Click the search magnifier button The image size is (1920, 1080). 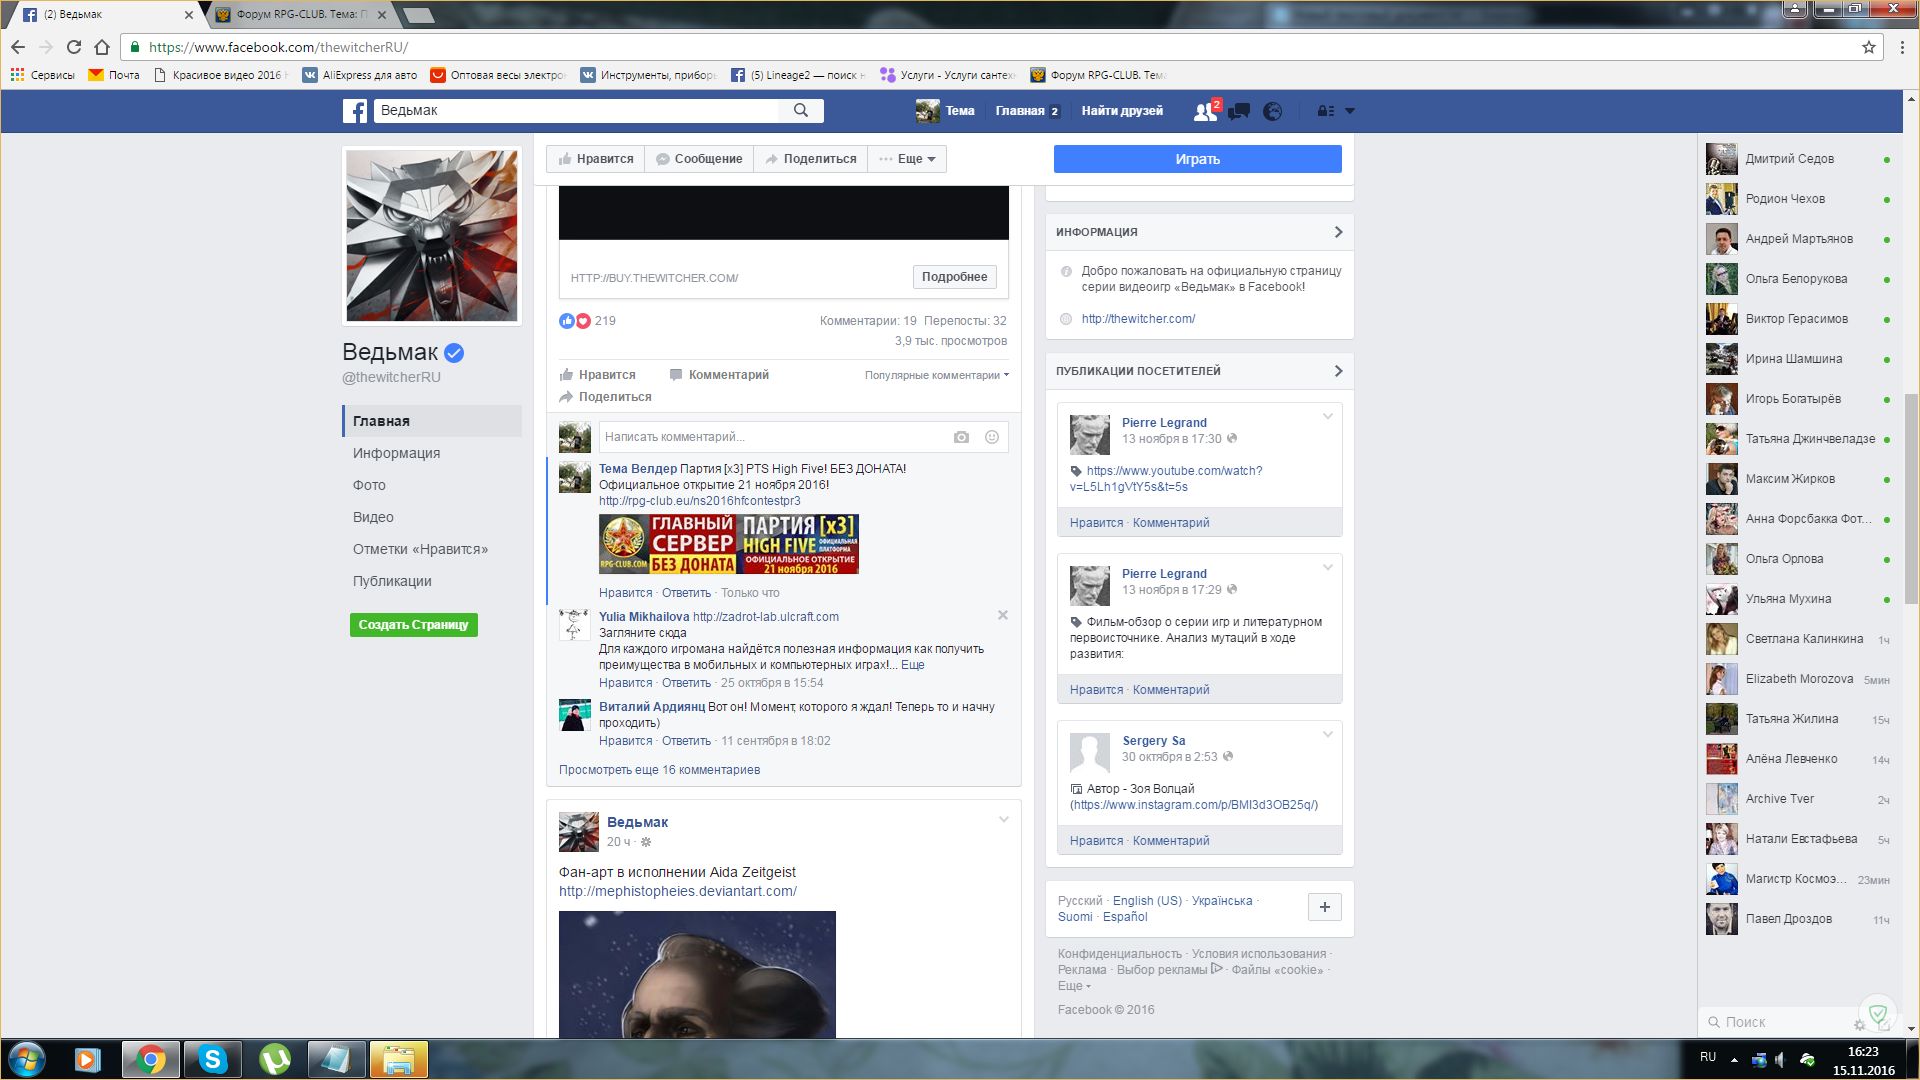pos(801,111)
